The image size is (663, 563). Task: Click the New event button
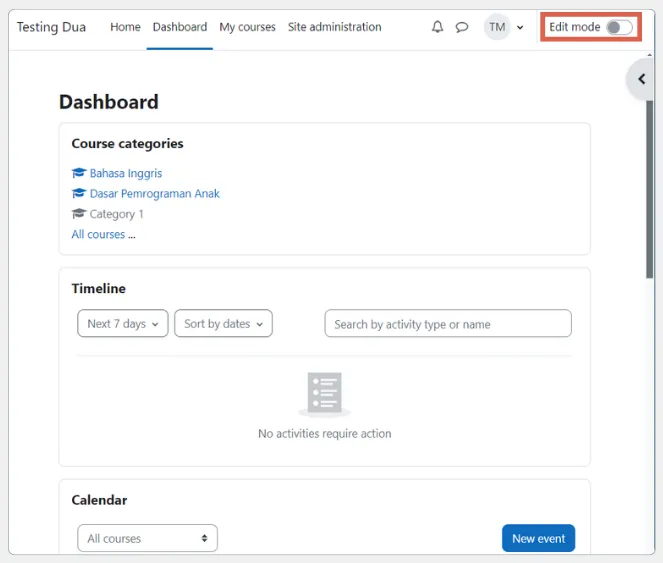coord(538,538)
